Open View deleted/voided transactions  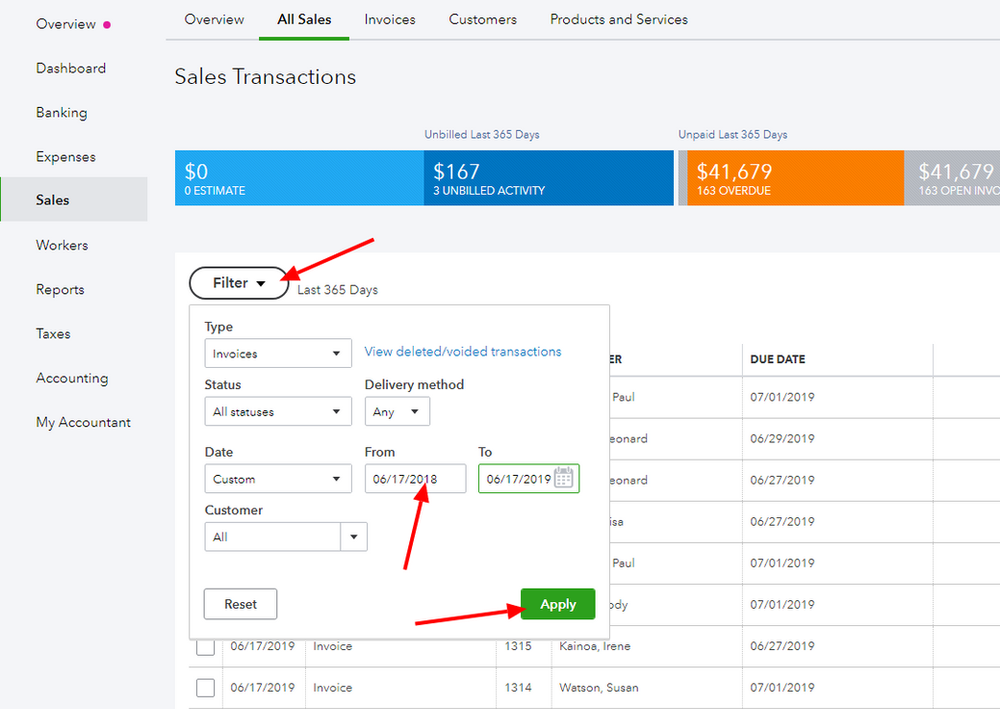(462, 351)
